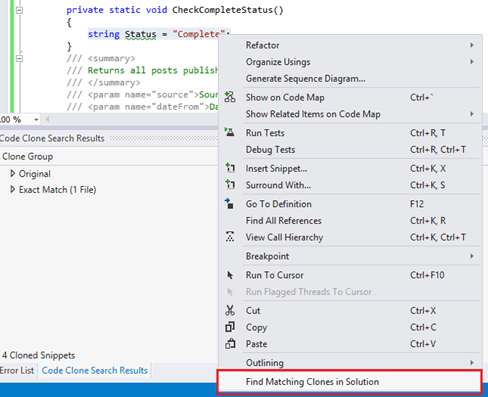
Task: Expand the Original clone group node
Action: pos(13,173)
